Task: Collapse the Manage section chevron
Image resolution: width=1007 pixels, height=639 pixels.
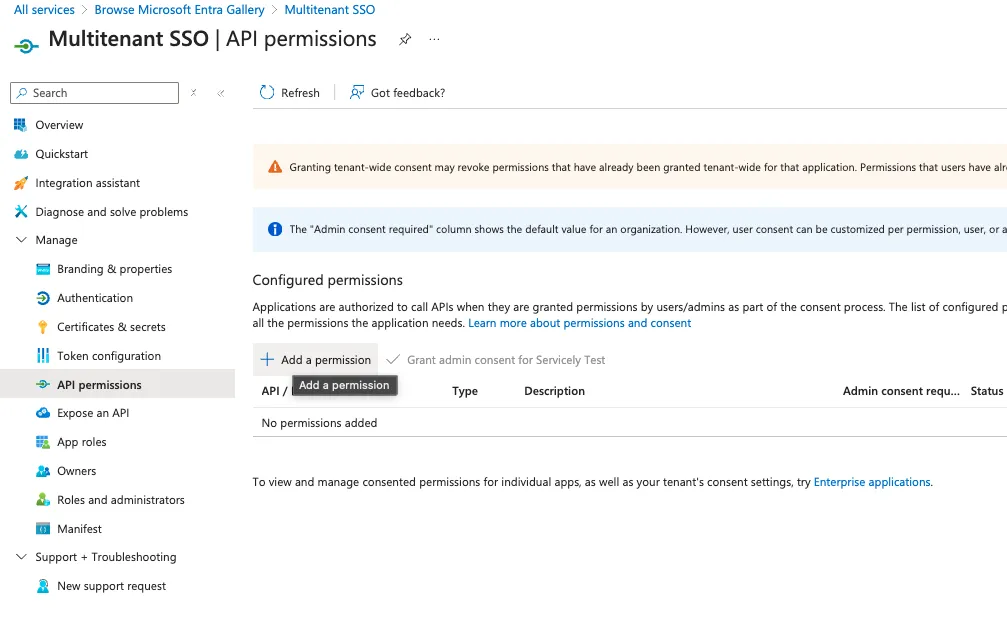Action: pyautogui.click(x=21, y=240)
